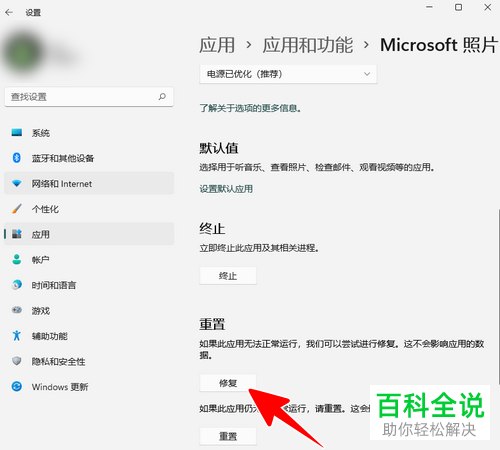Open link 了解关于选项的更多信息
The image size is (500, 450).
pos(250,108)
